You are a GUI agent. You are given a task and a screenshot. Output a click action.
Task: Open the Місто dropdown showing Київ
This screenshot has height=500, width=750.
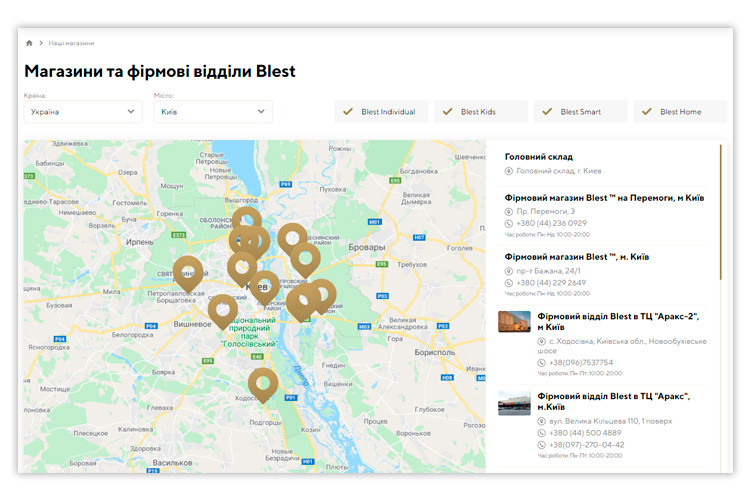point(213,111)
